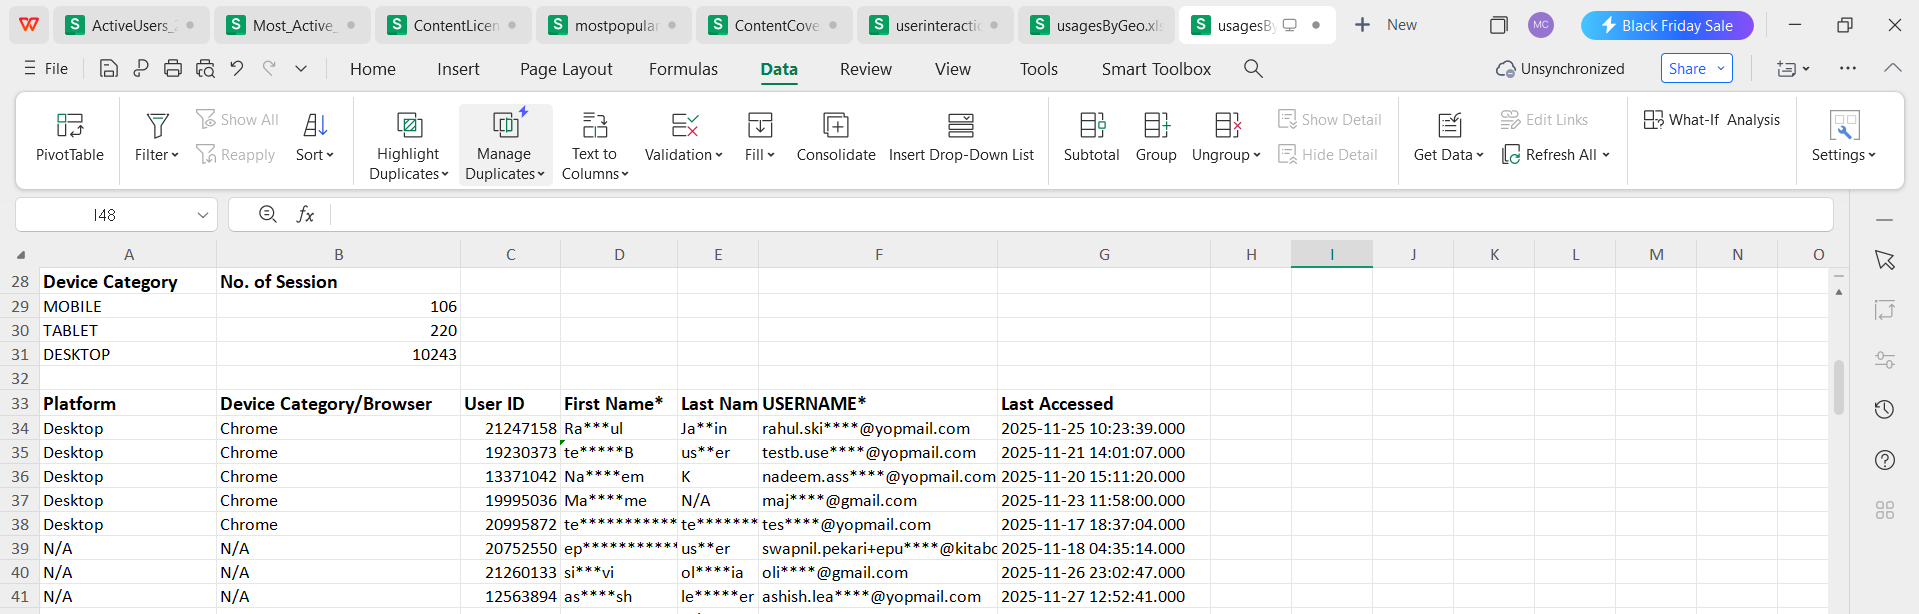Expand the Sort dropdown
This screenshot has width=1919, height=614.
[315, 155]
